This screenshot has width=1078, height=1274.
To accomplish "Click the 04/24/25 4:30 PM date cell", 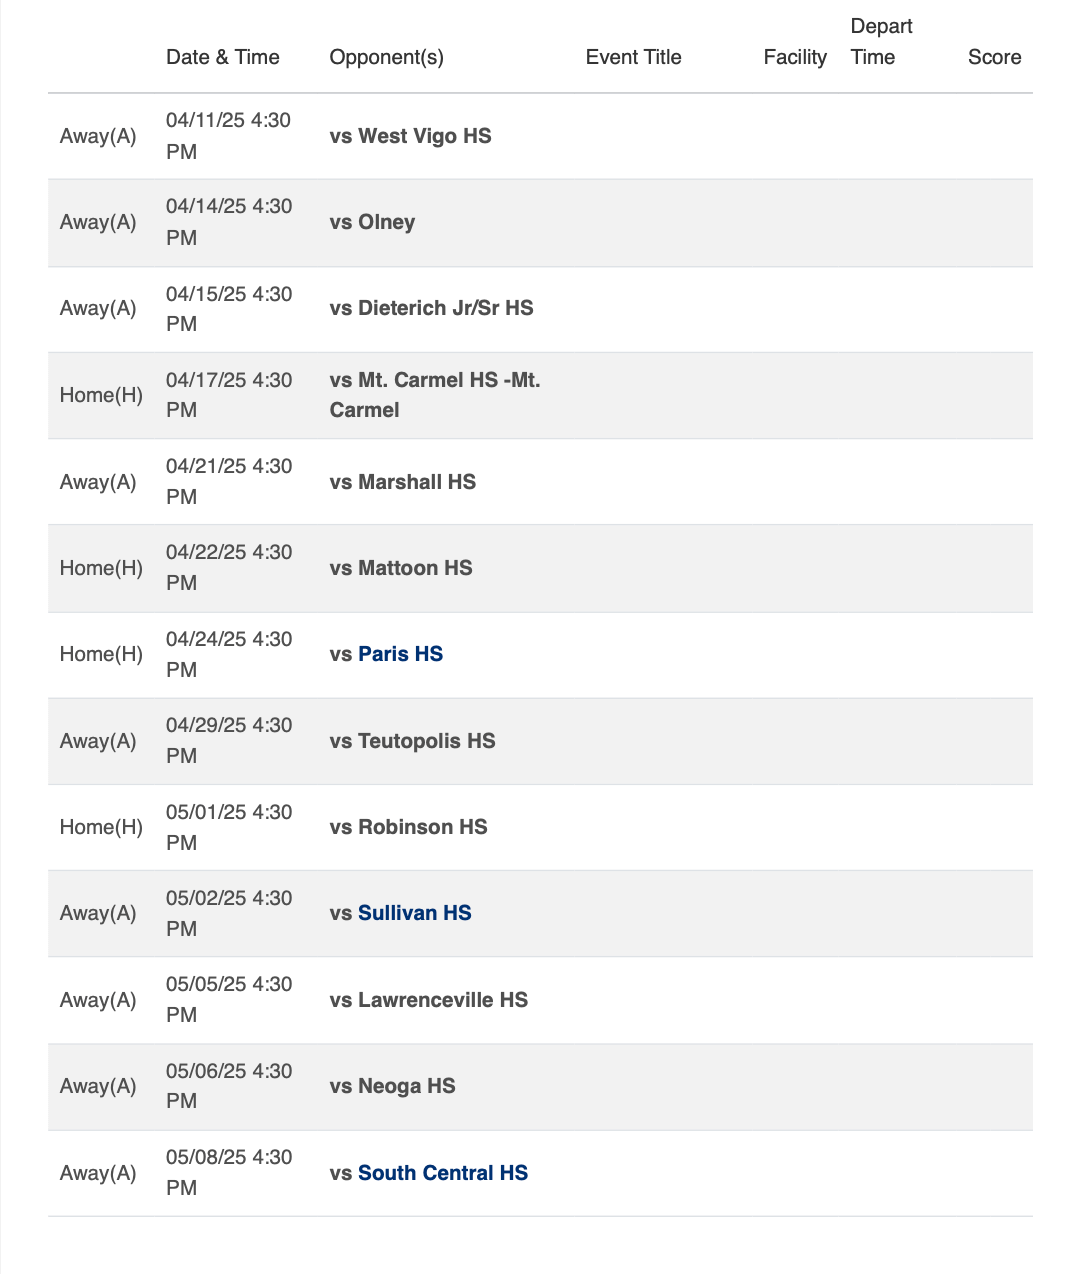I will click(228, 654).
